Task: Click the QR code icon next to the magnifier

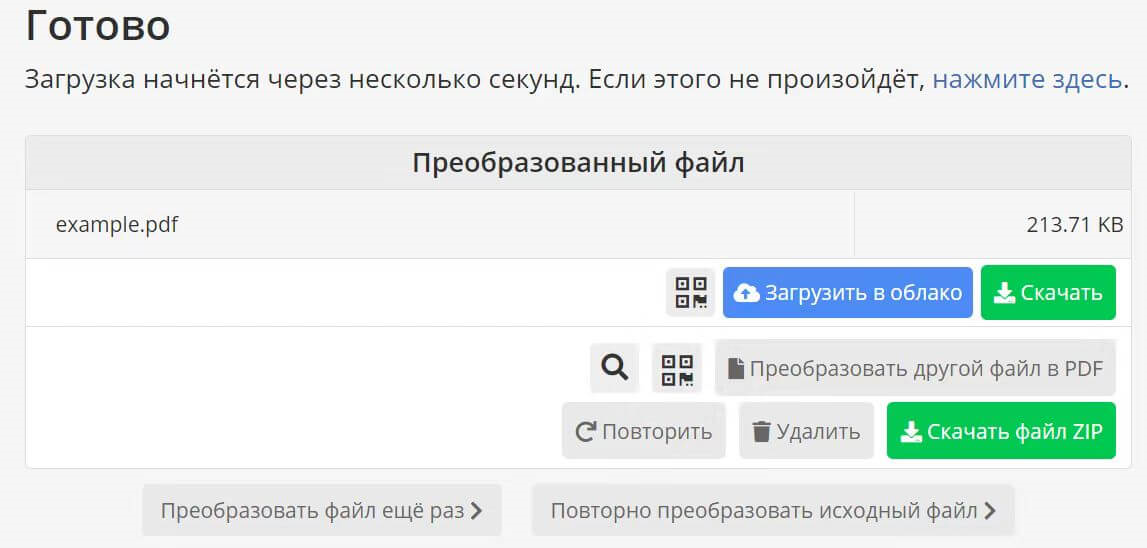Action: click(677, 368)
